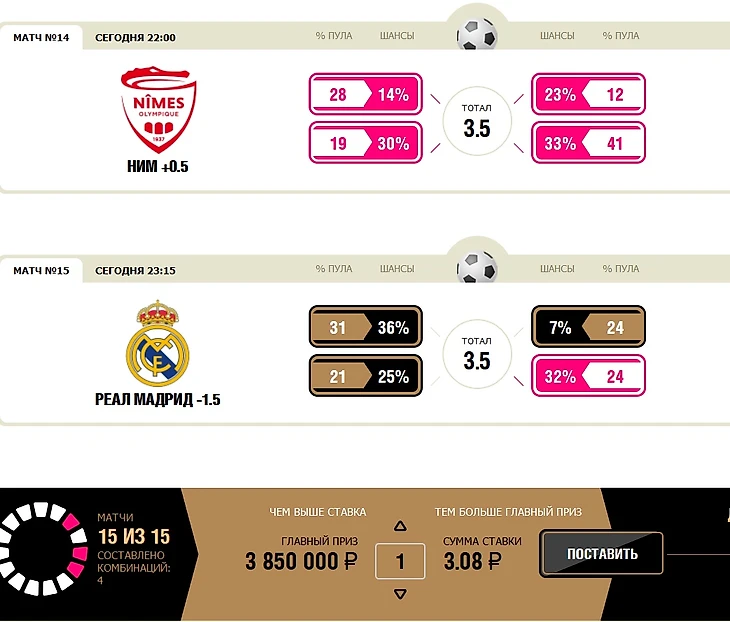Toggle the 33% / 41 outcome in match 14
Viewport: 730px width, 622px height.
pos(588,143)
